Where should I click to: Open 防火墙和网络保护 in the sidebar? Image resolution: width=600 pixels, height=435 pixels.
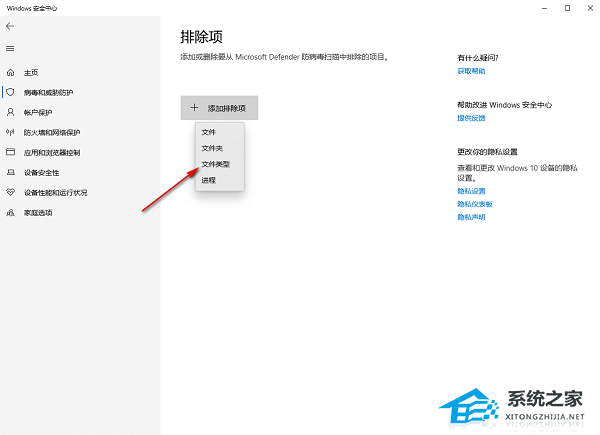click(52, 133)
